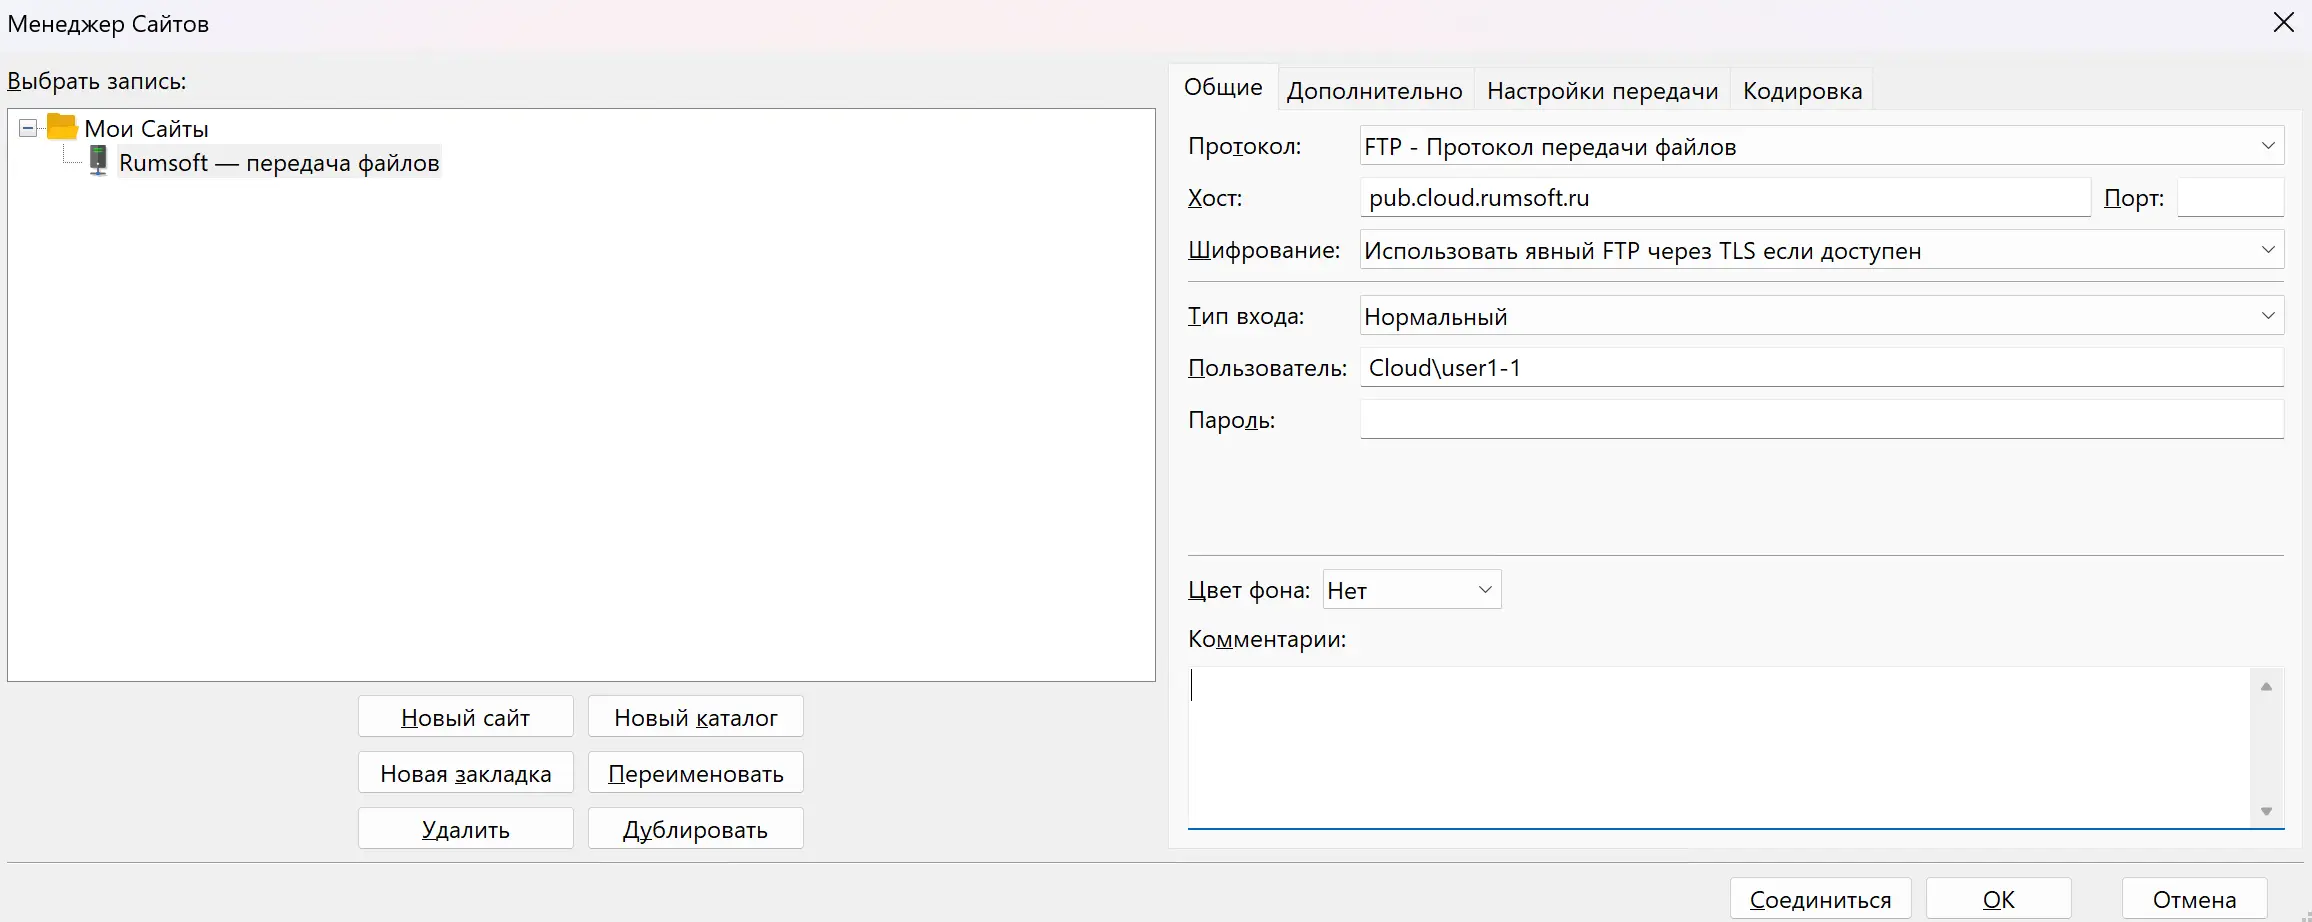
Task: Switch to the Общие tab
Action: point(1223,87)
